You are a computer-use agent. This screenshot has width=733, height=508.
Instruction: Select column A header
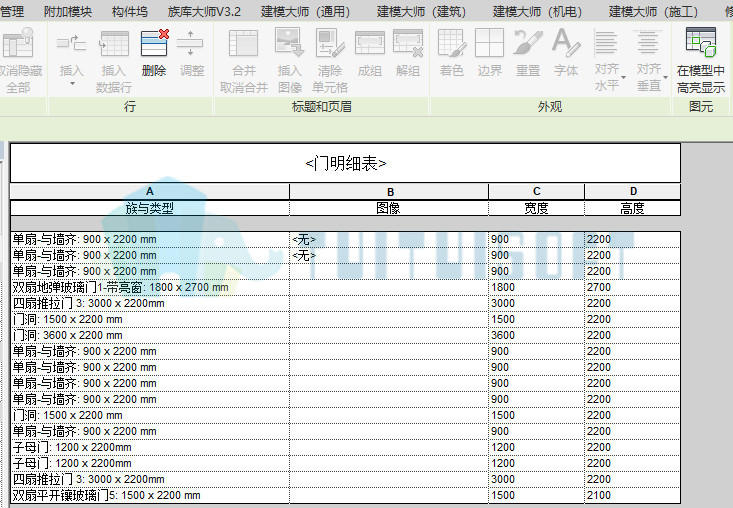pyautogui.click(x=150, y=192)
